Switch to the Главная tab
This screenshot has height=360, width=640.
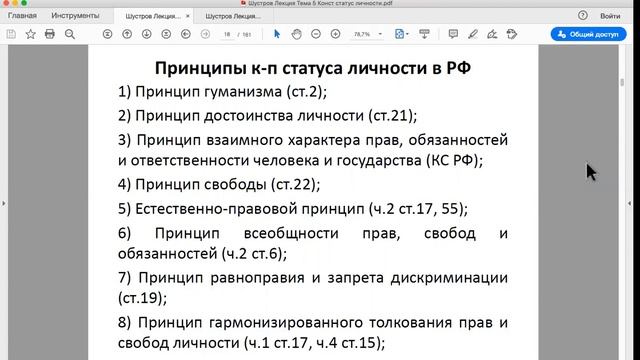22,16
